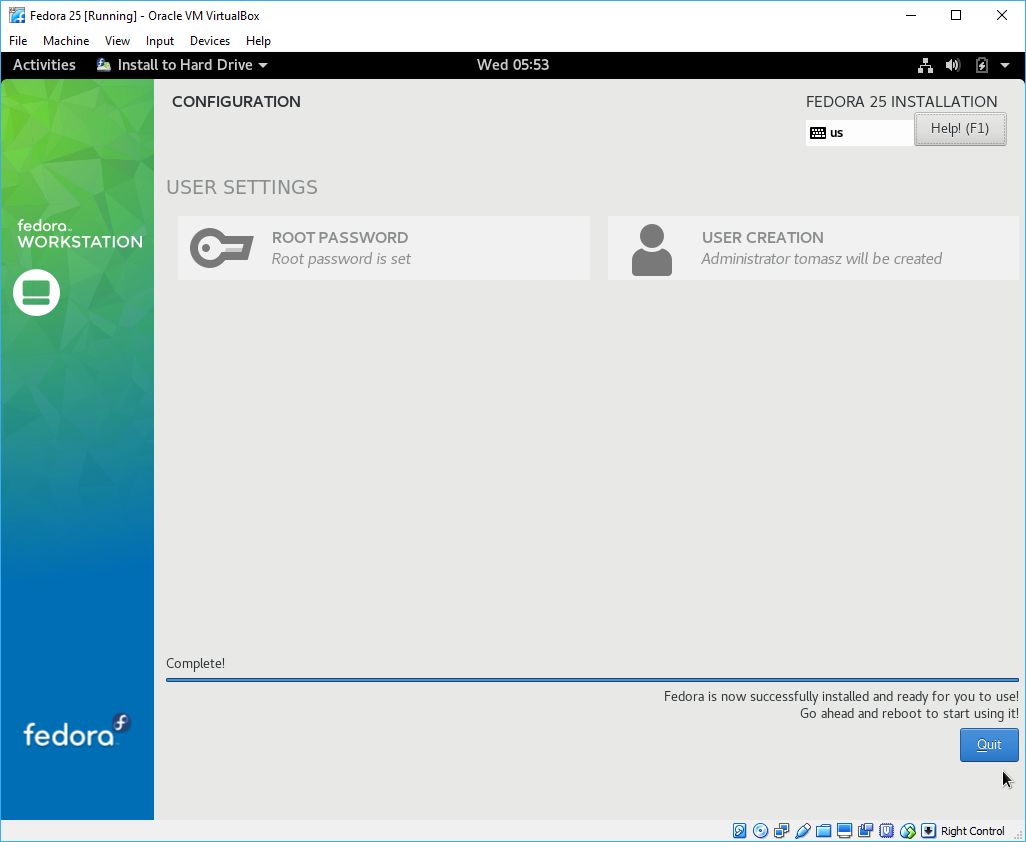The width and height of the screenshot is (1026, 842).
Task: Select the us keyboard layout indicator
Action: point(860,133)
